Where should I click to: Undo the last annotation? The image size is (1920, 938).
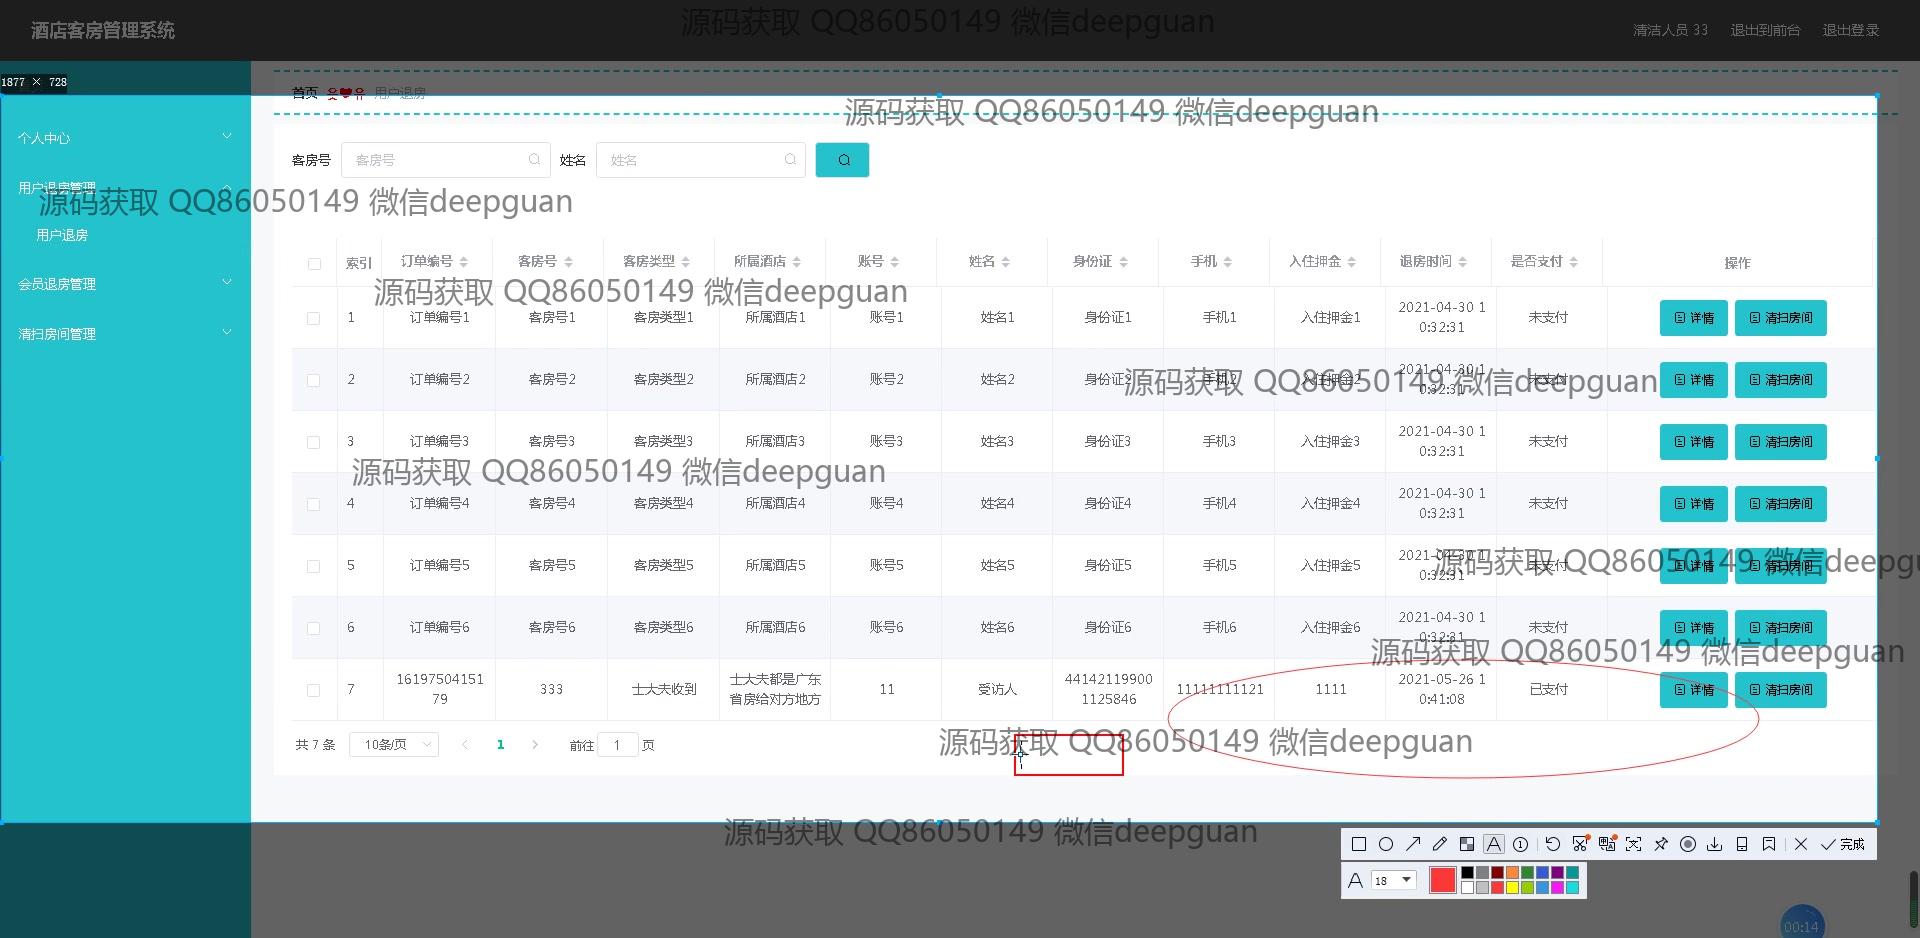coord(1553,844)
